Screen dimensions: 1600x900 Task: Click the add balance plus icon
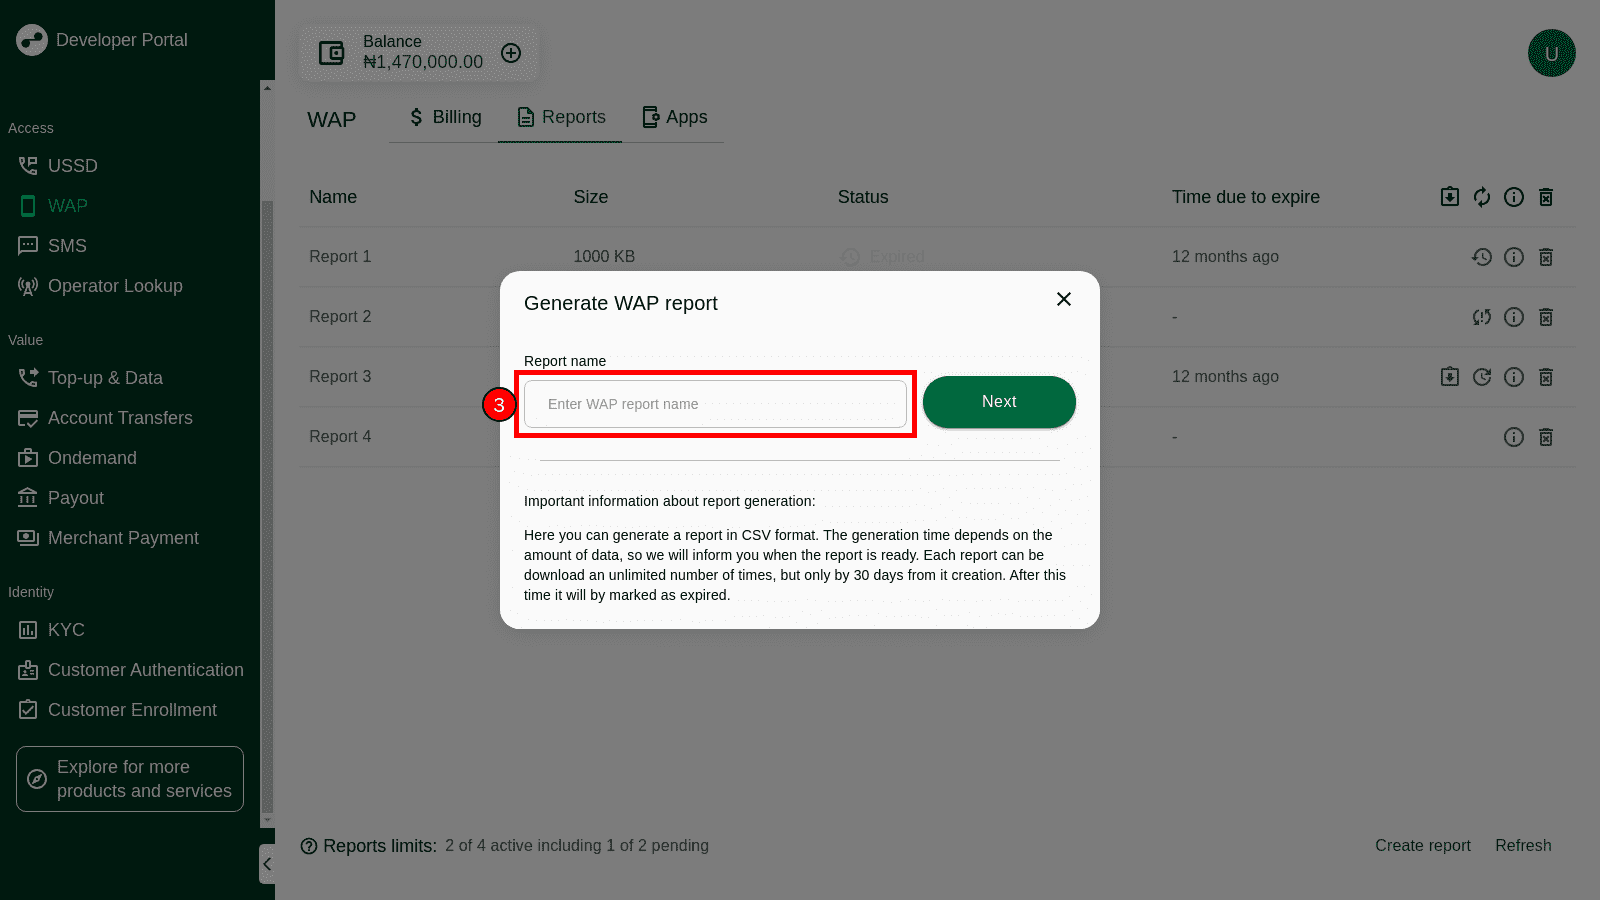click(511, 53)
